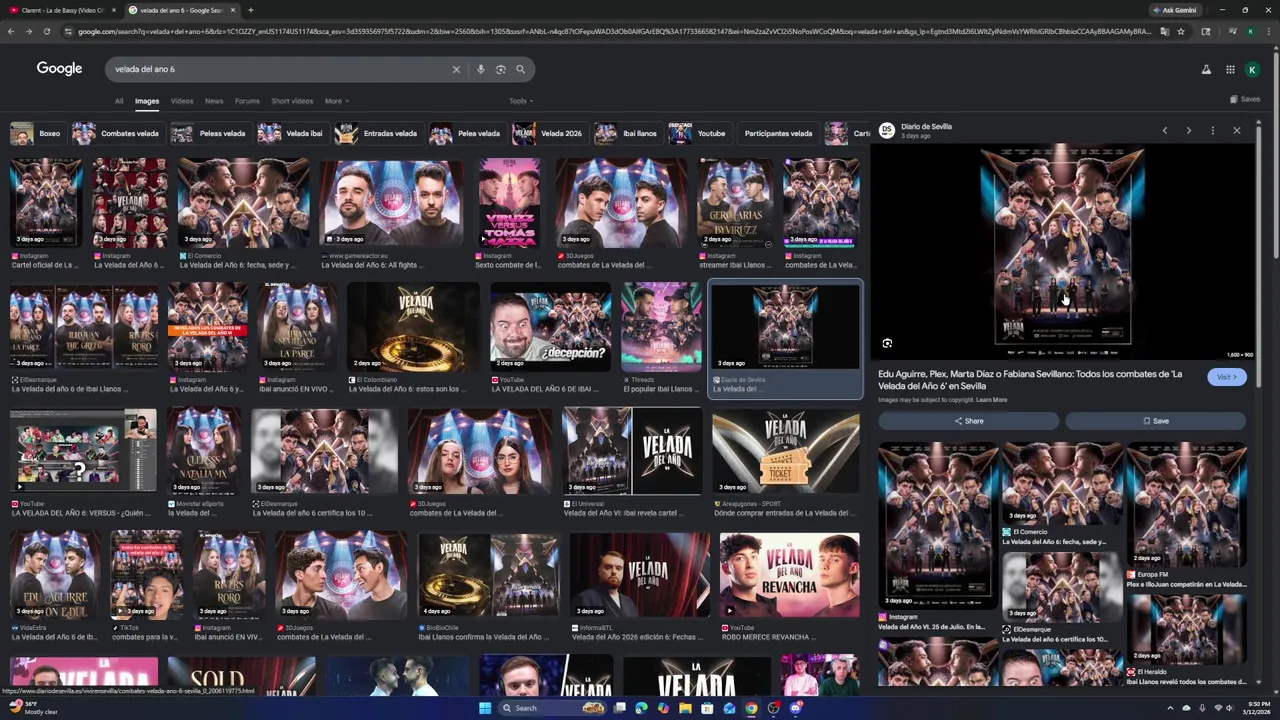This screenshot has width=1280, height=720.
Task: Show hidden system tray icons chevron
Action: [1170, 708]
